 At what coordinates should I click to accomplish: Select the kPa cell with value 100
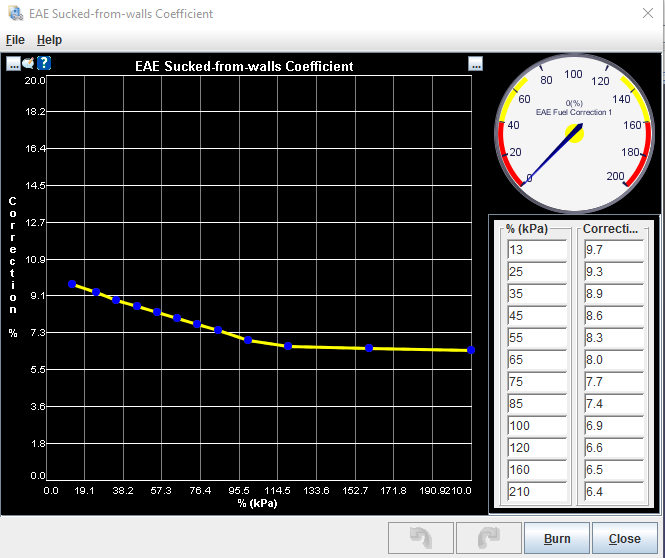pos(537,426)
